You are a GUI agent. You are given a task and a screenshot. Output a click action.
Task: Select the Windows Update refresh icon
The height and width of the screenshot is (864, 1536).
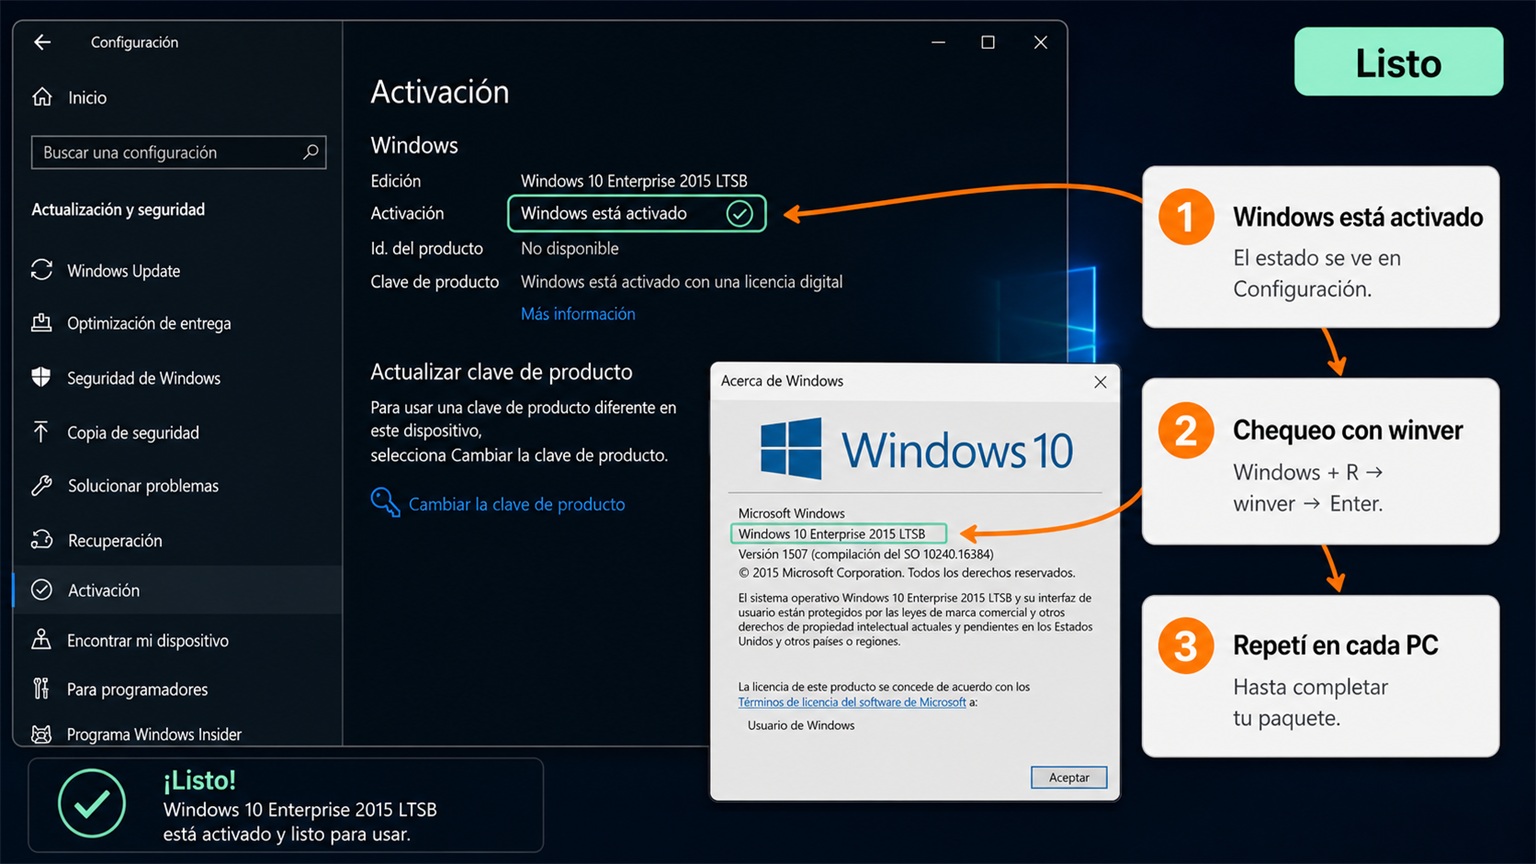pos(42,270)
